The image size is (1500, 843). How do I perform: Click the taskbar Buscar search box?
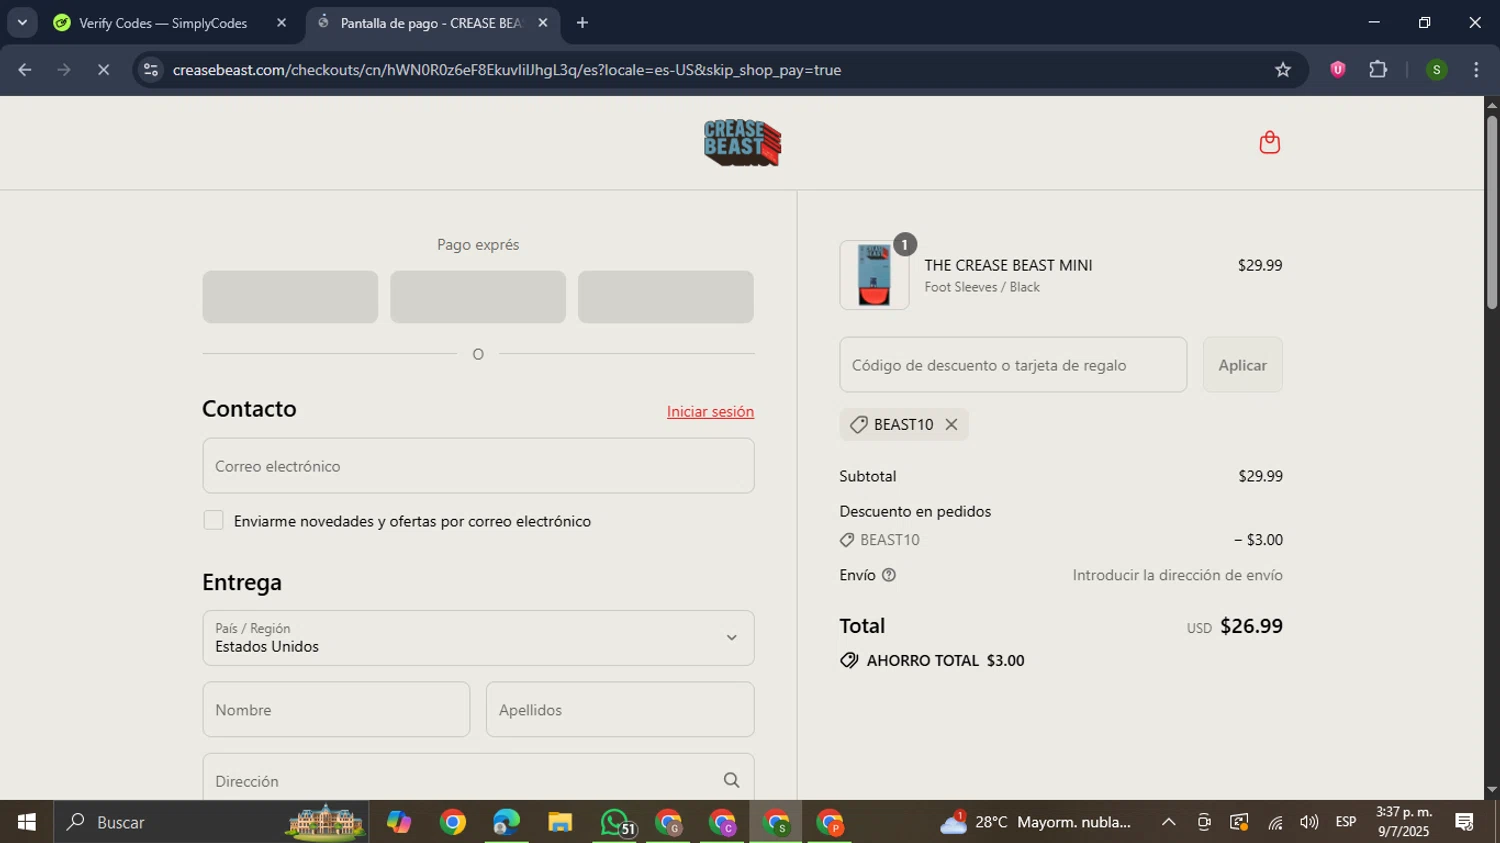(210, 822)
